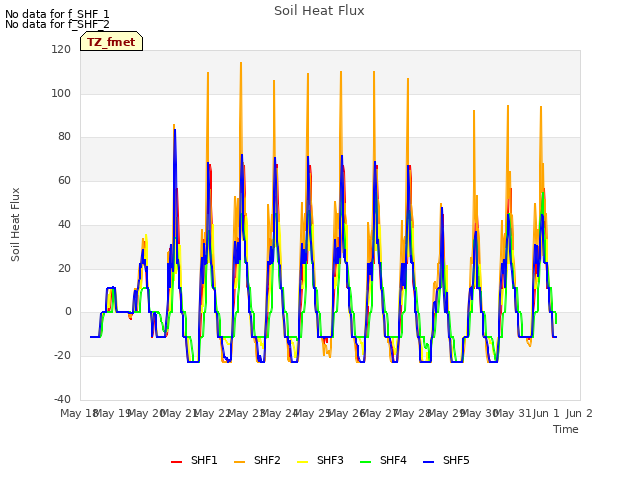Screen dimensions: 640x480
Task: Click the 120 y-axis tick label
Action: 61,49
